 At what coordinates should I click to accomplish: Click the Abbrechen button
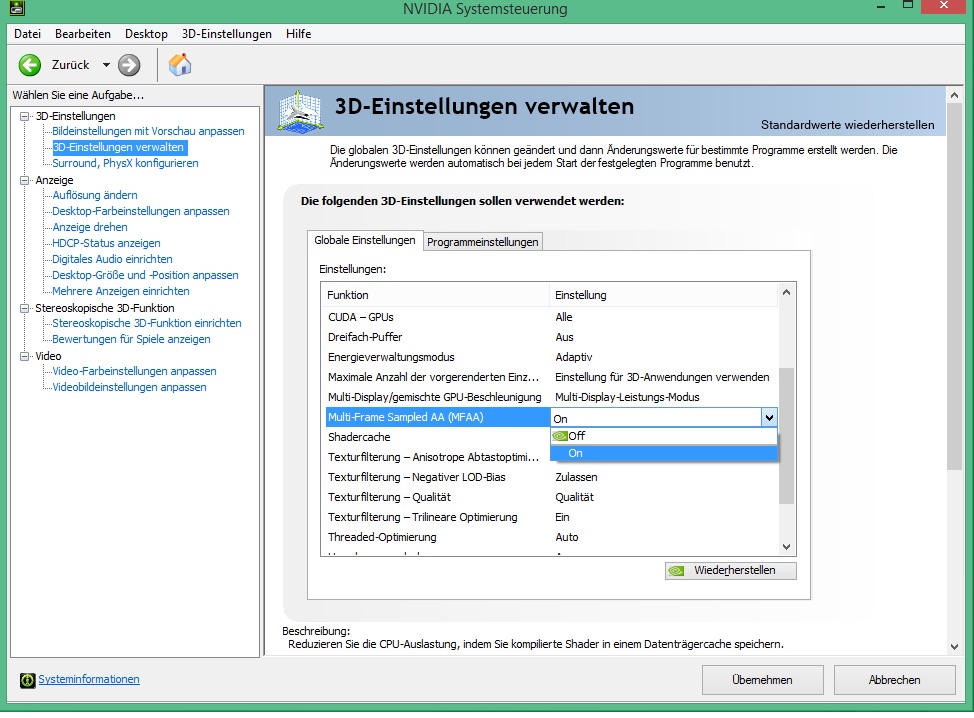[894, 680]
